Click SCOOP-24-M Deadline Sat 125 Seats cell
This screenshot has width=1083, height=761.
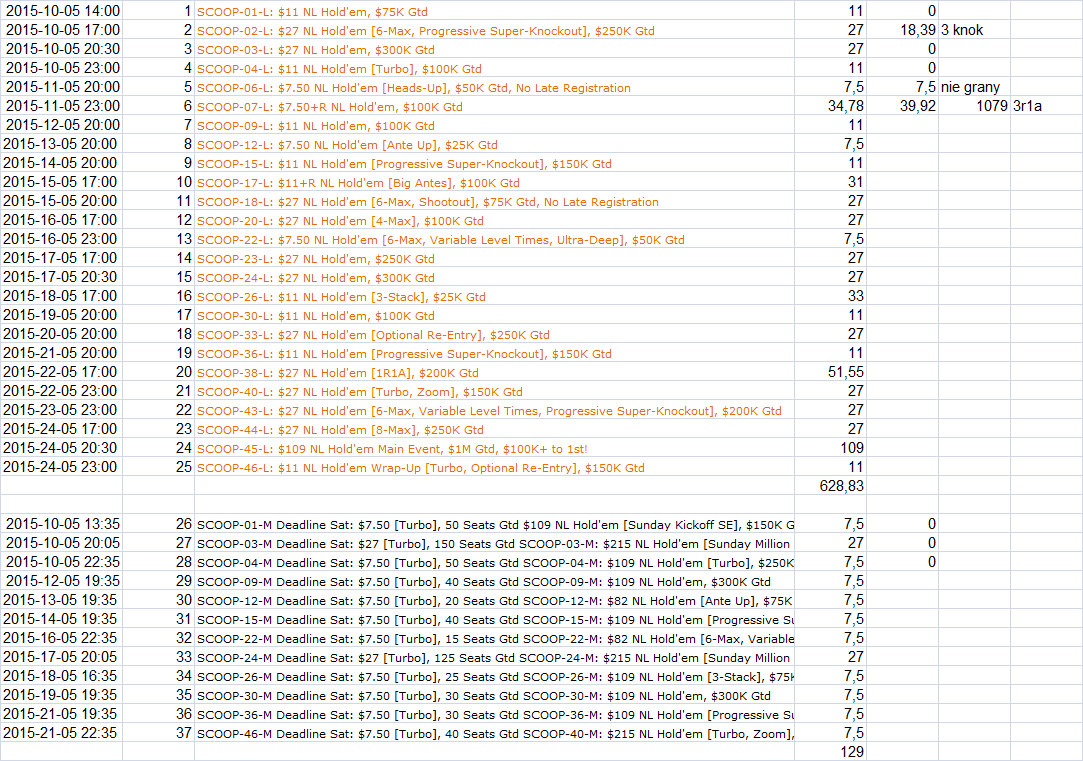494,657
